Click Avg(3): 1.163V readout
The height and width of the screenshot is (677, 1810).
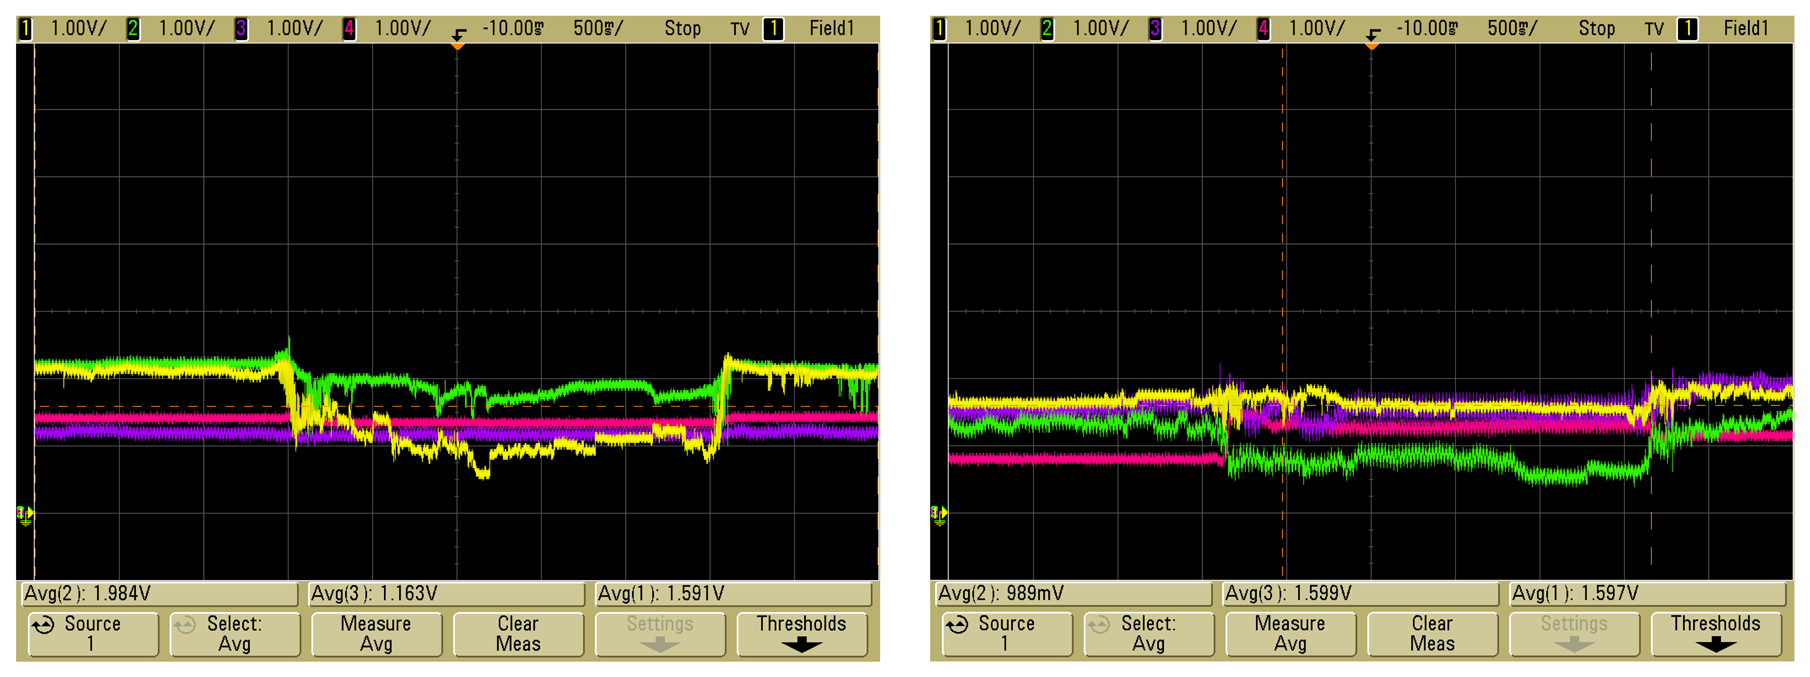(446, 594)
